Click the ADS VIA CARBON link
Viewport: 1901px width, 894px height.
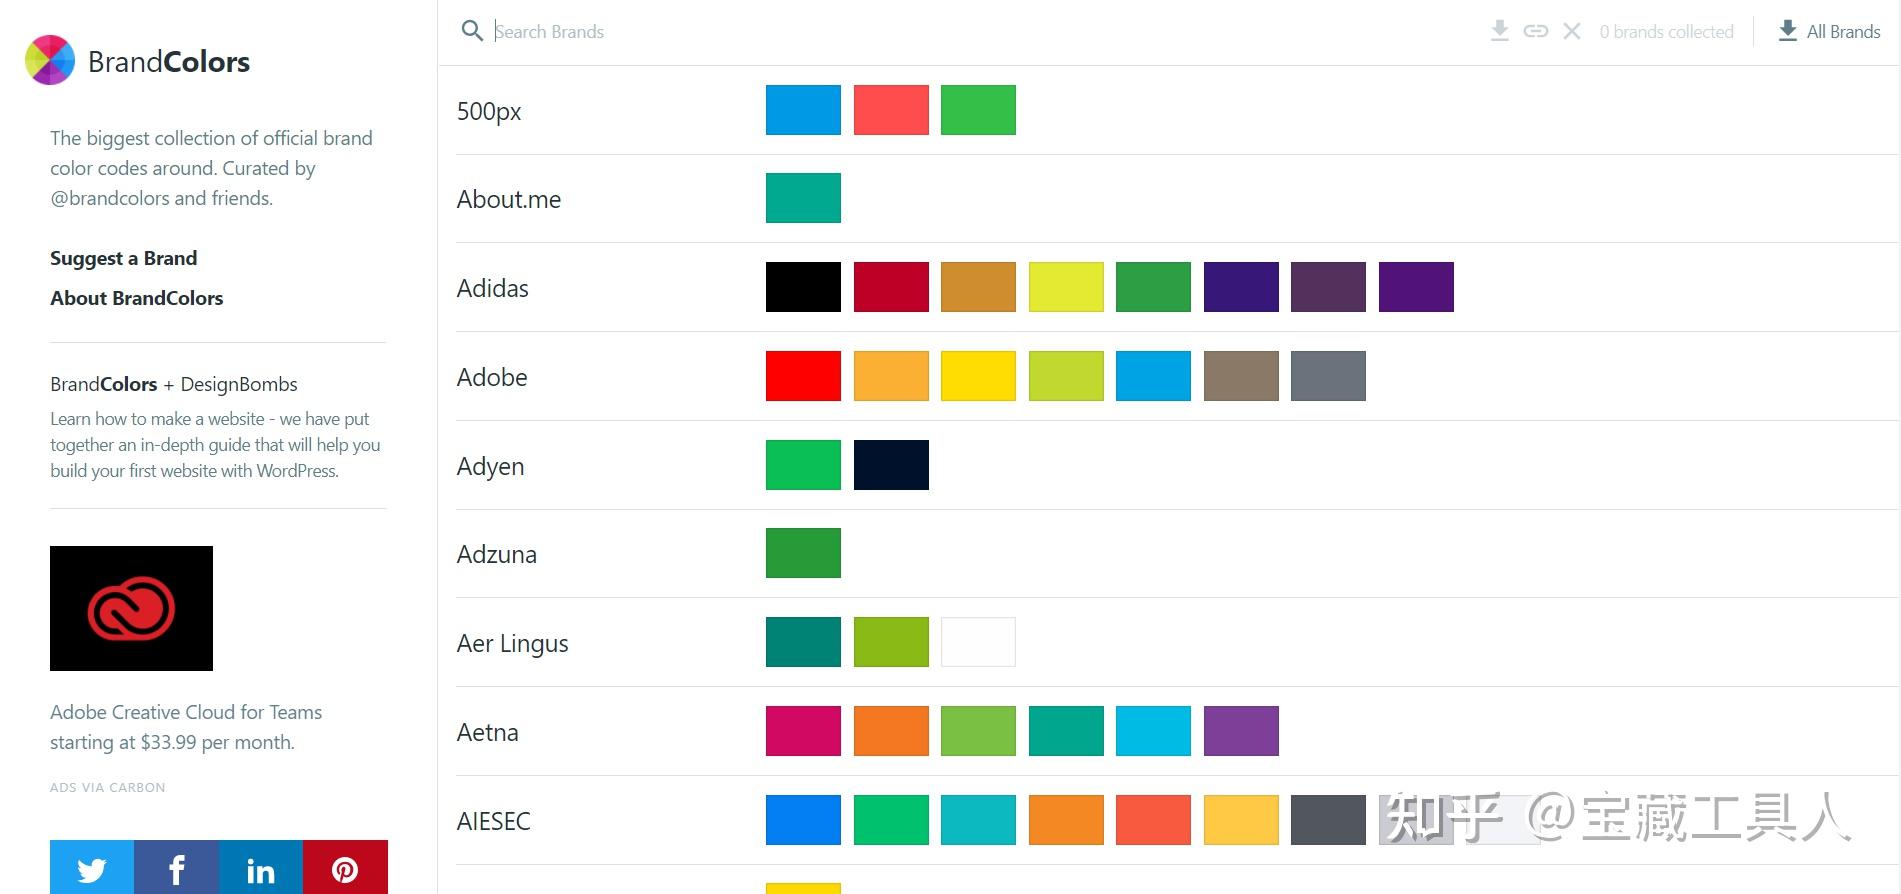coord(108,788)
